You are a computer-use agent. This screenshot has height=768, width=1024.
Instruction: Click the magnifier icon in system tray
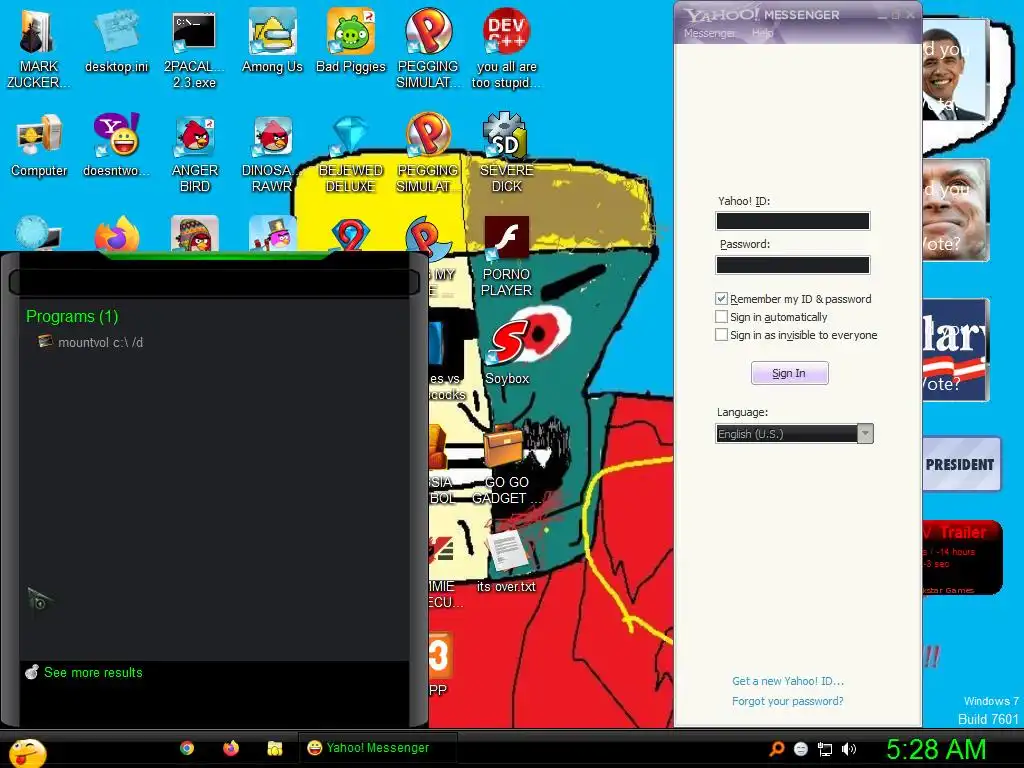[x=776, y=749]
